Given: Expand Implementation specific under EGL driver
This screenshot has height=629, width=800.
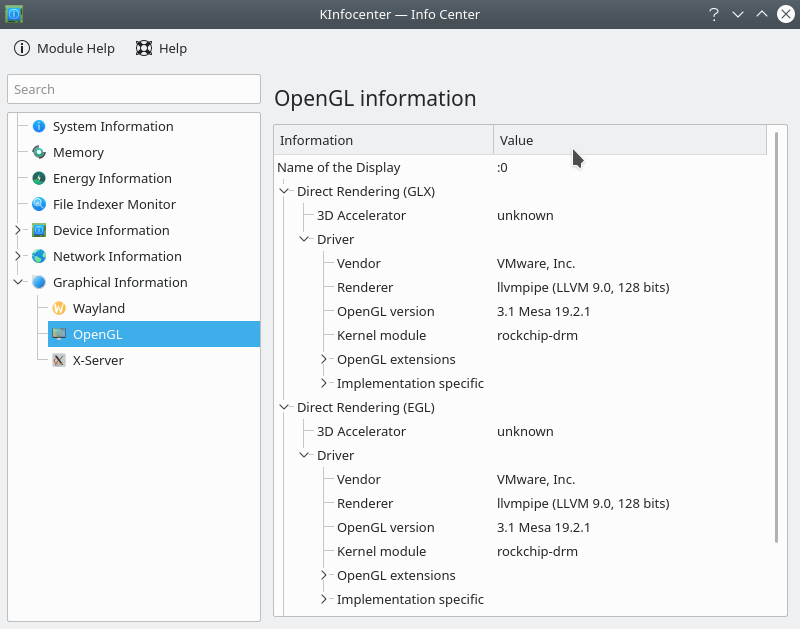Looking at the screenshot, I should coord(324,599).
